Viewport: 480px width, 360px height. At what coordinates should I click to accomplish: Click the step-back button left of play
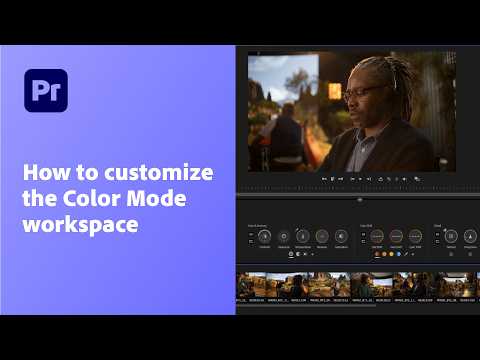(352, 179)
